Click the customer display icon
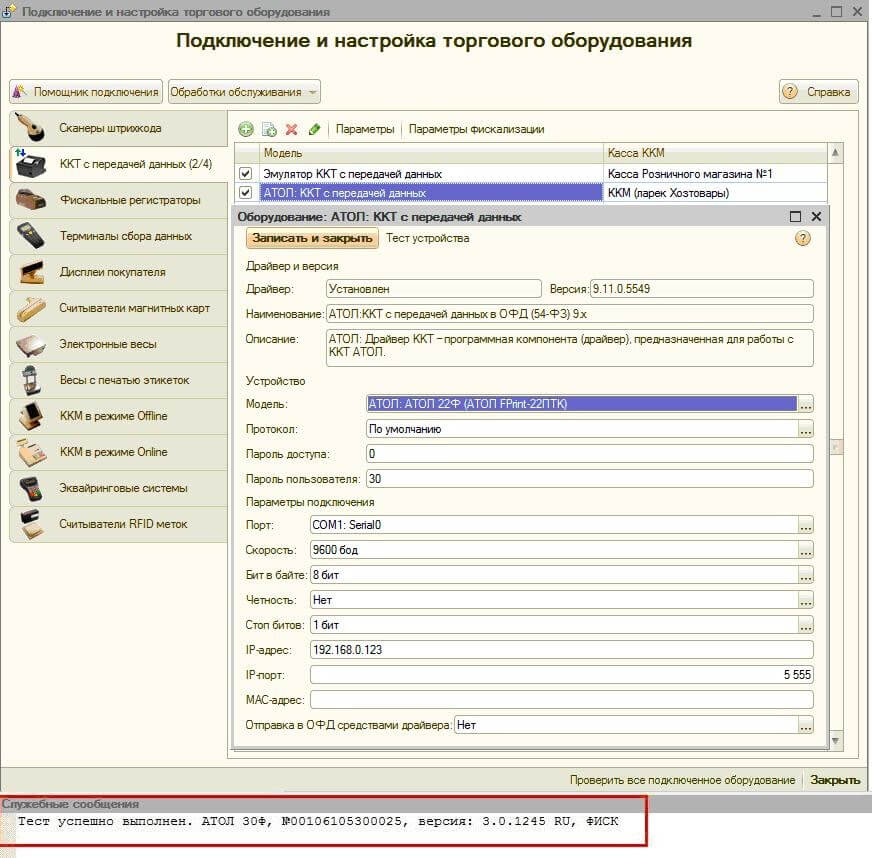The width and height of the screenshot is (872, 858). 31,272
